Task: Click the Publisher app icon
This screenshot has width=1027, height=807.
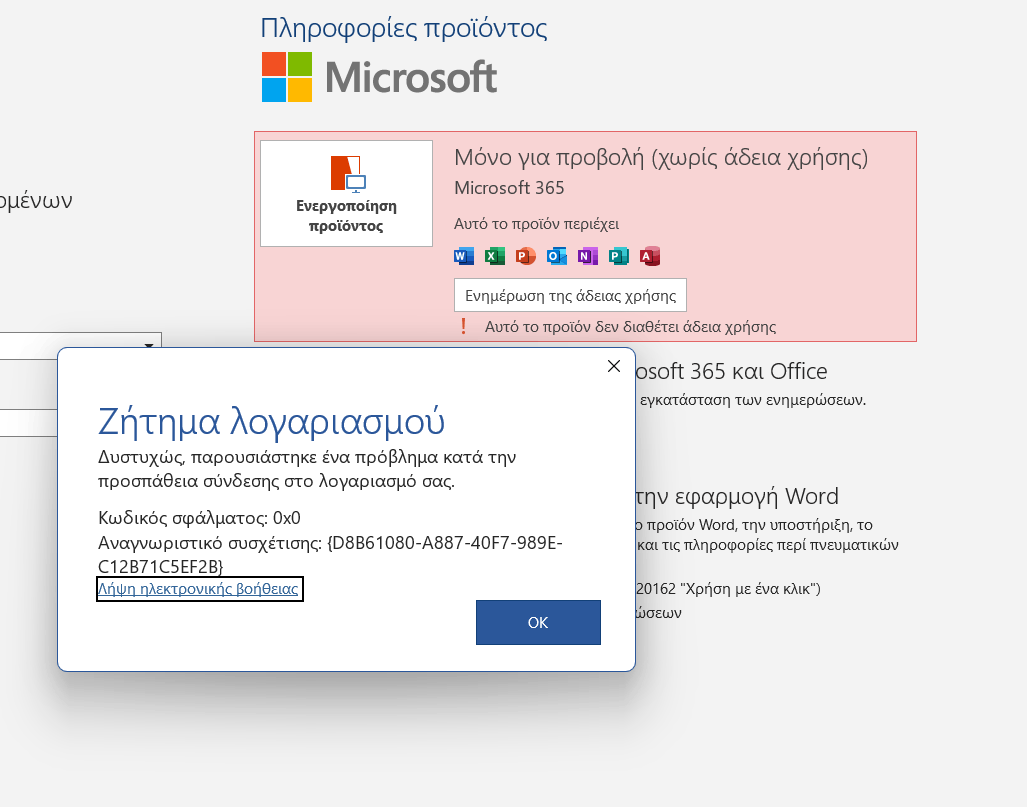Action: coord(618,256)
